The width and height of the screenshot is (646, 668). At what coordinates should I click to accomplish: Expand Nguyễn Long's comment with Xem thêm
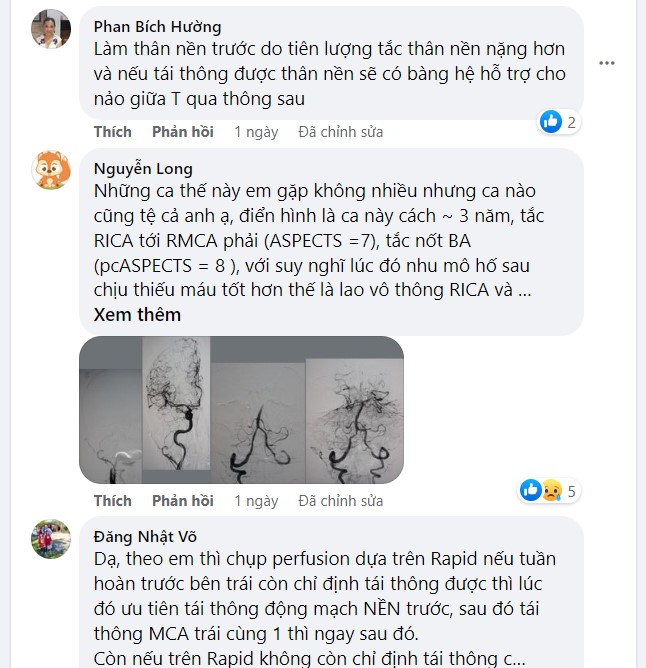point(138,314)
